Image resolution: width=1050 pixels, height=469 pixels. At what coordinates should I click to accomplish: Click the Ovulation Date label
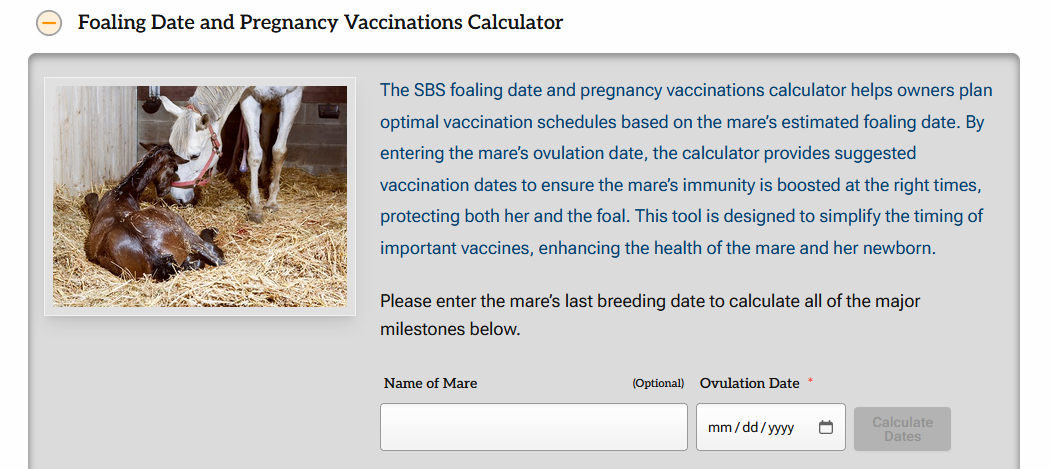pos(749,383)
